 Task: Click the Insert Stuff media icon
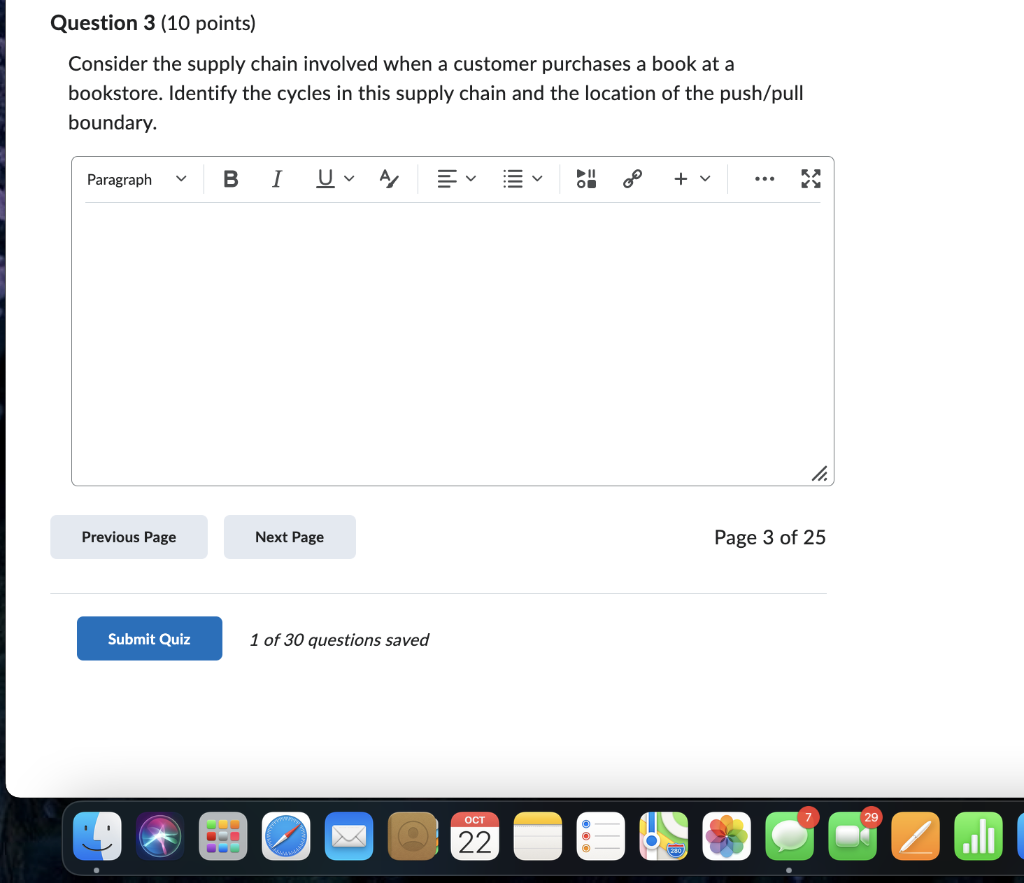pyautogui.click(x=586, y=179)
